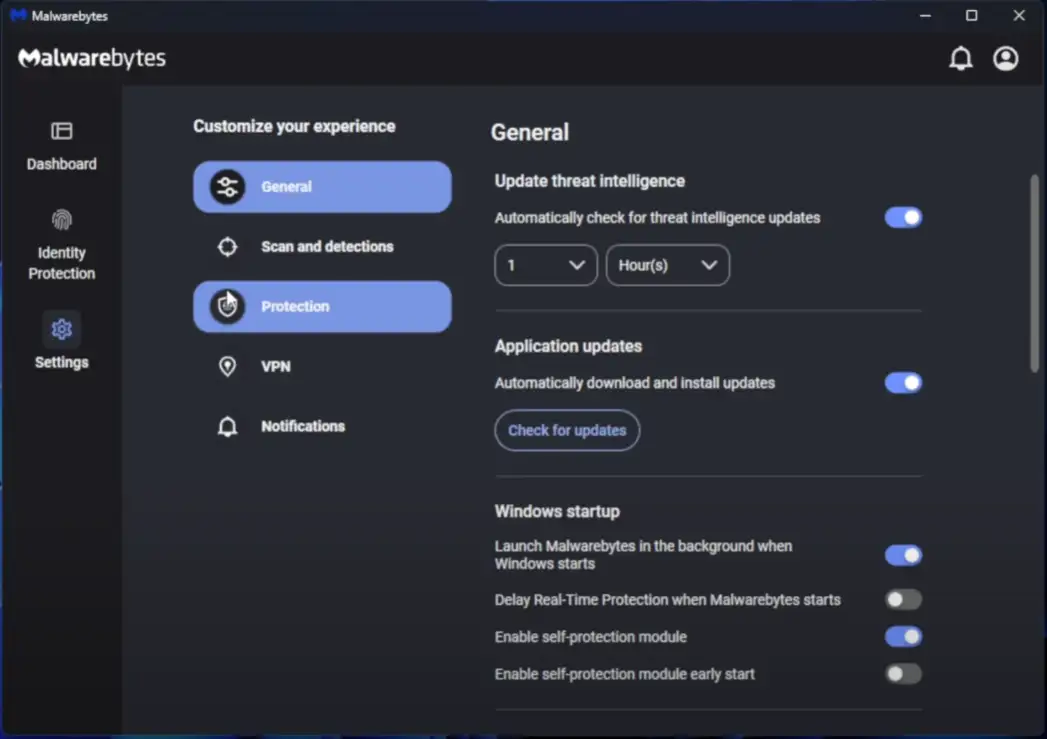Turn off Launch Malwarebytes at Windows startup
1047x739 pixels.
(x=903, y=555)
